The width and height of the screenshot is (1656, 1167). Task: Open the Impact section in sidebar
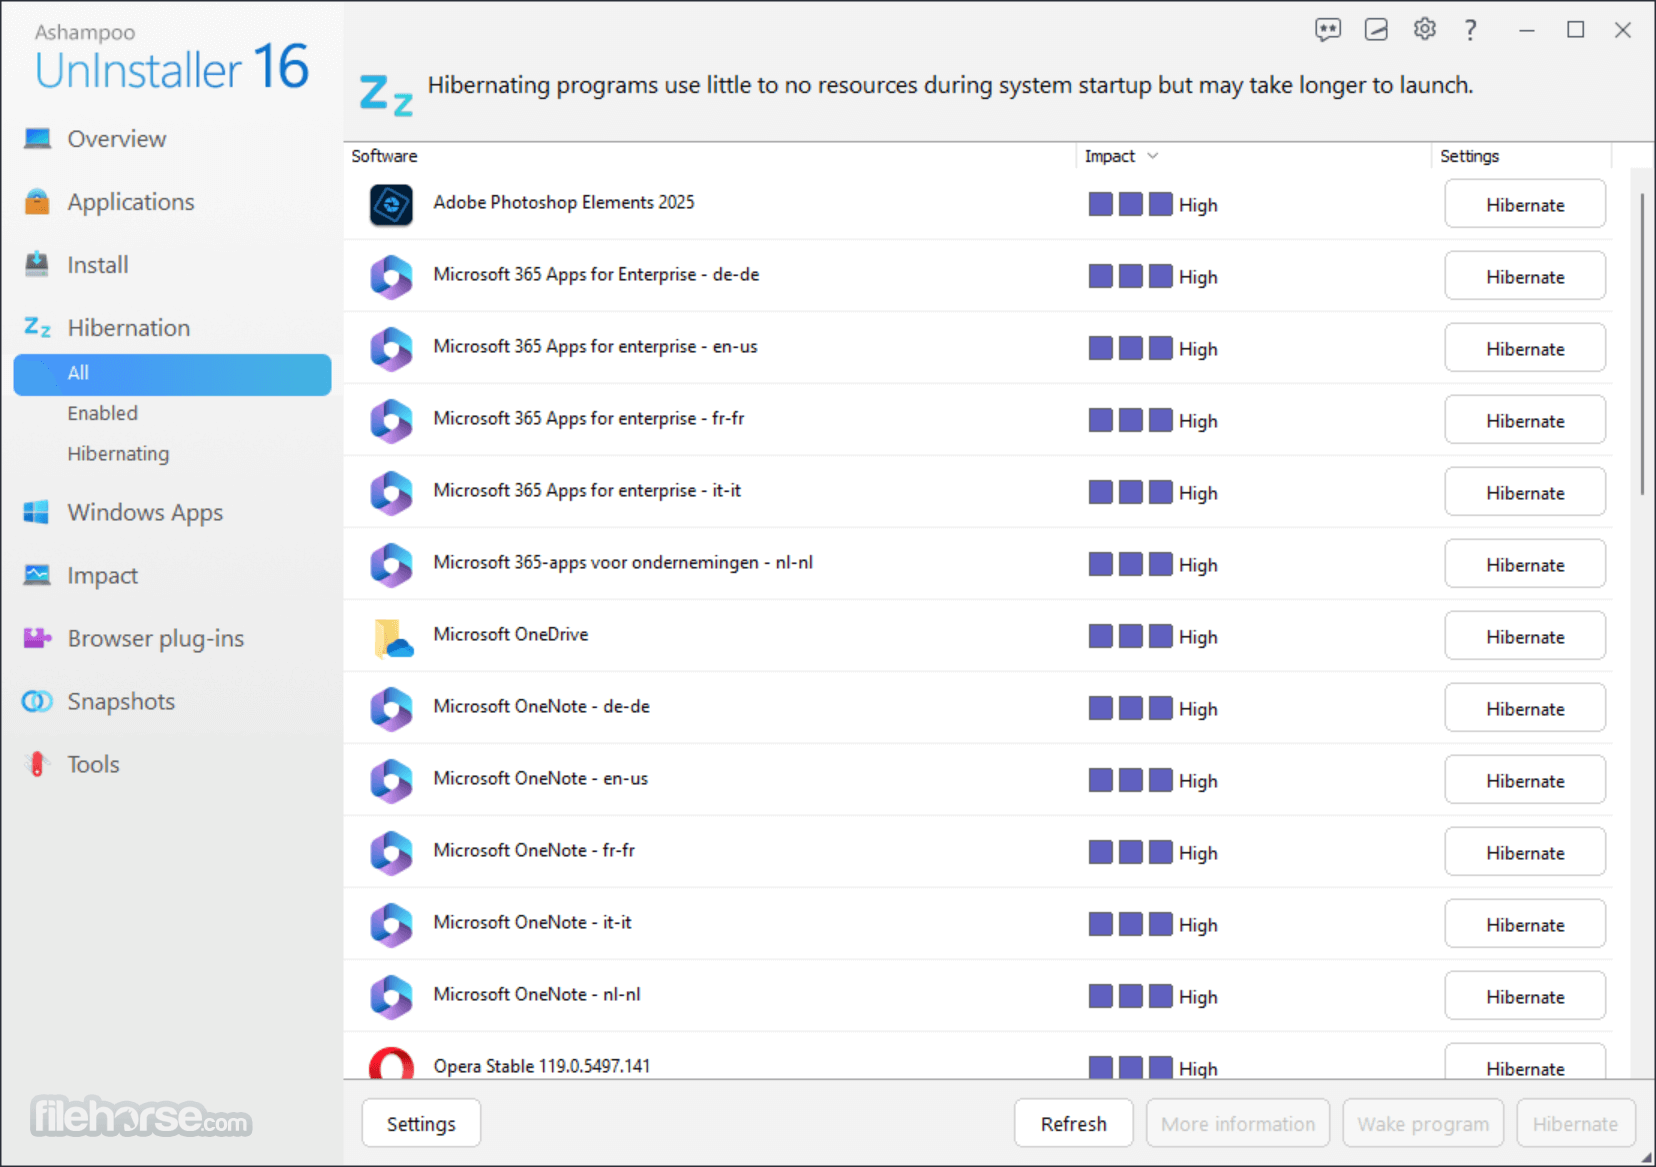tap(102, 576)
